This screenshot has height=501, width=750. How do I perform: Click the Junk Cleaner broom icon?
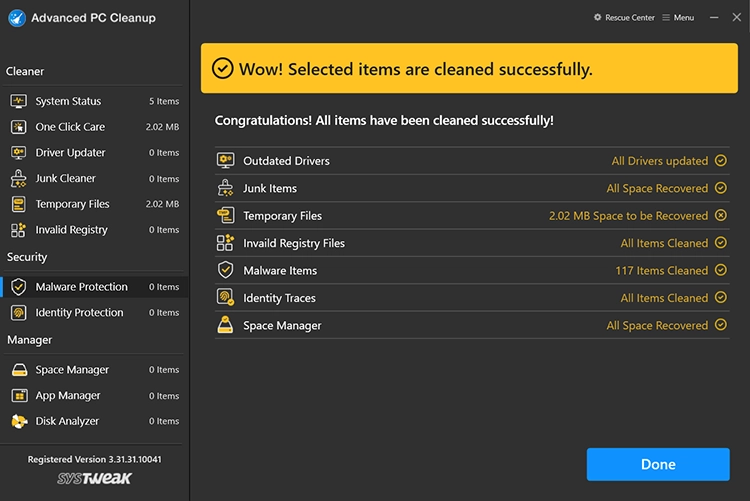pos(18,179)
